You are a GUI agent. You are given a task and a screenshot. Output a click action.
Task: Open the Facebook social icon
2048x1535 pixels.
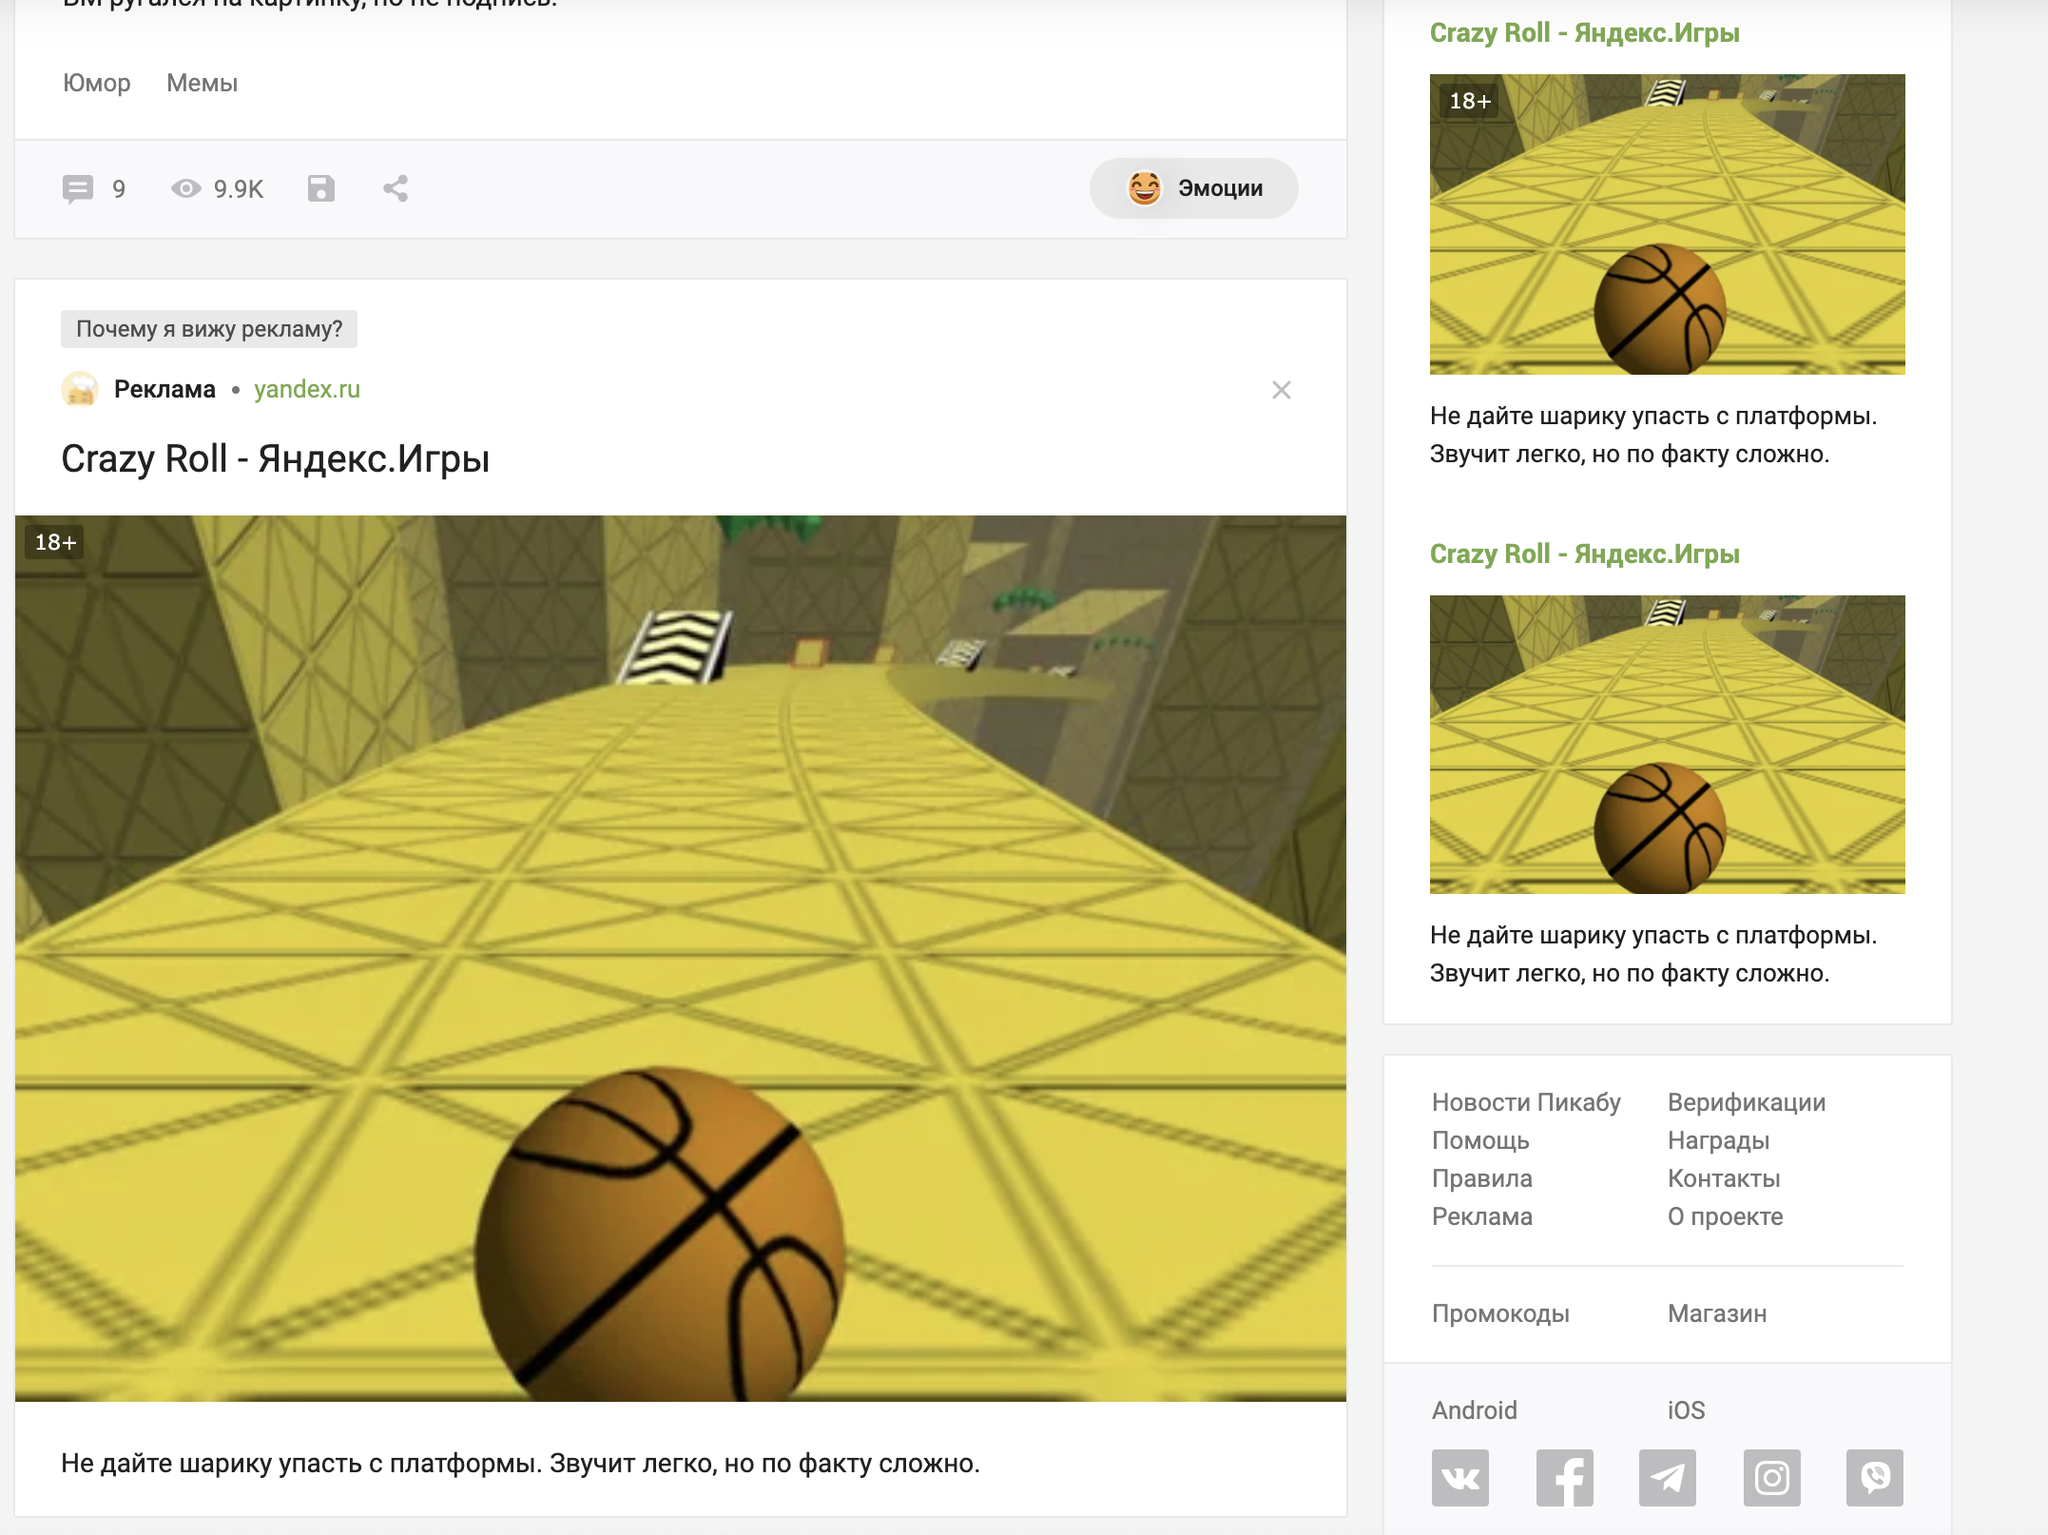click(x=1564, y=1477)
